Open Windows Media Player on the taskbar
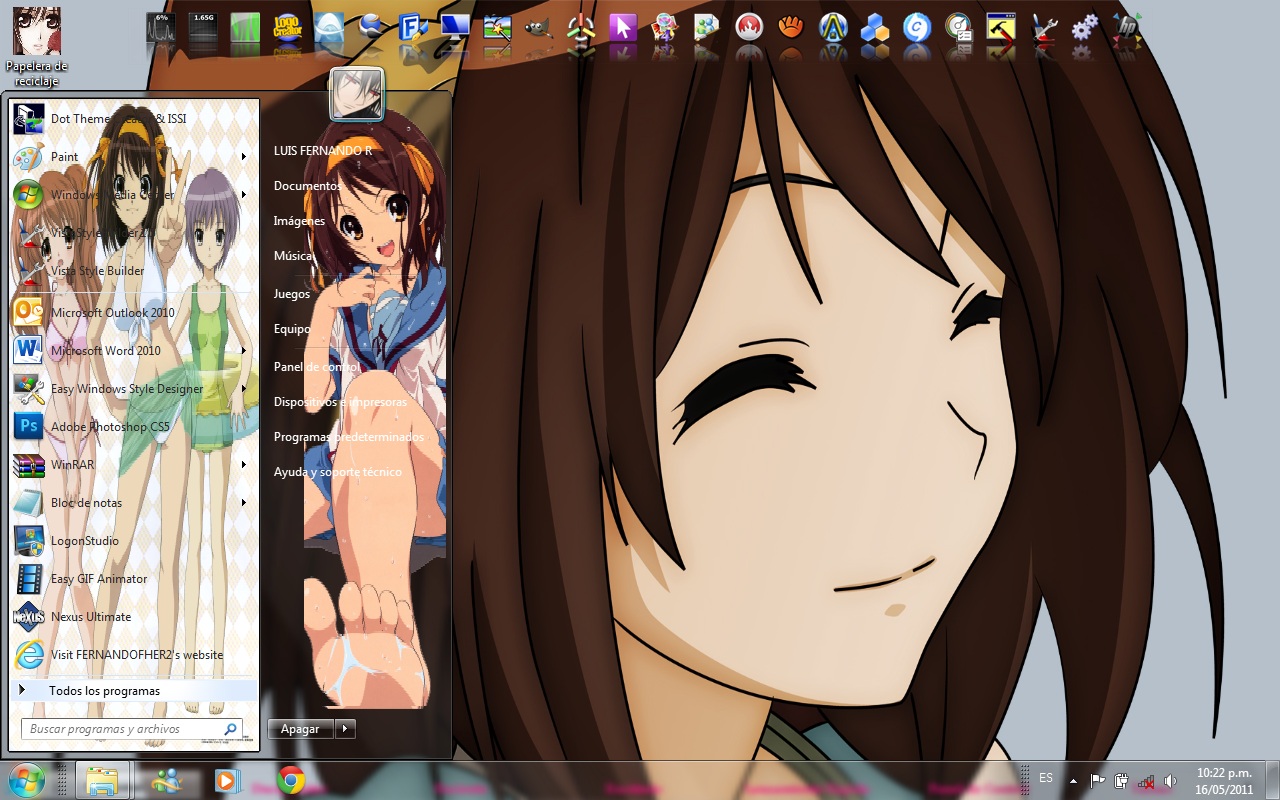The width and height of the screenshot is (1280, 800). click(228, 779)
